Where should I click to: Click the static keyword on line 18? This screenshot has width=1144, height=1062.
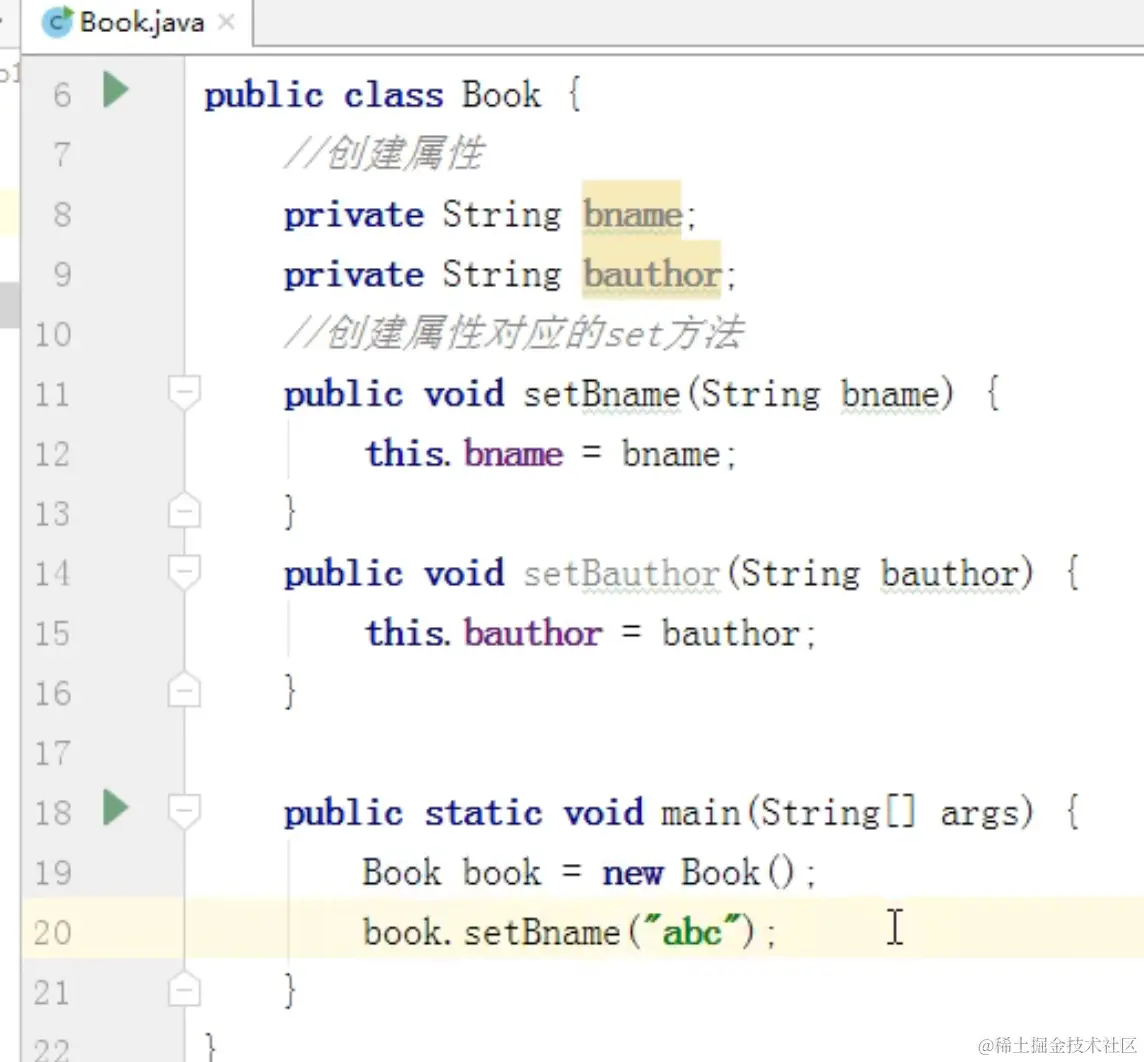pos(484,813)
